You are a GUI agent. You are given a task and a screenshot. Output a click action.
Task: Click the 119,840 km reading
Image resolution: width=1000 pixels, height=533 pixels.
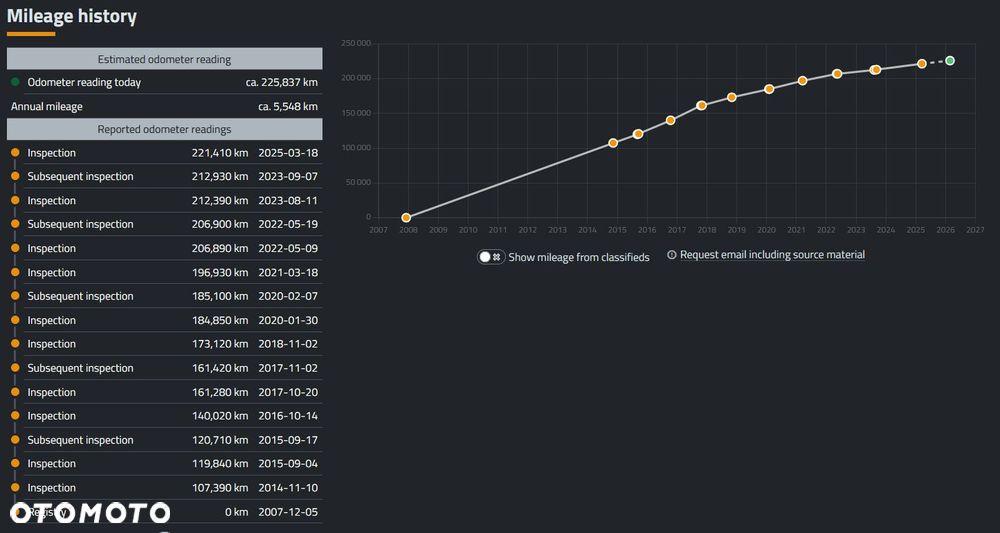[x=220, y=464]
